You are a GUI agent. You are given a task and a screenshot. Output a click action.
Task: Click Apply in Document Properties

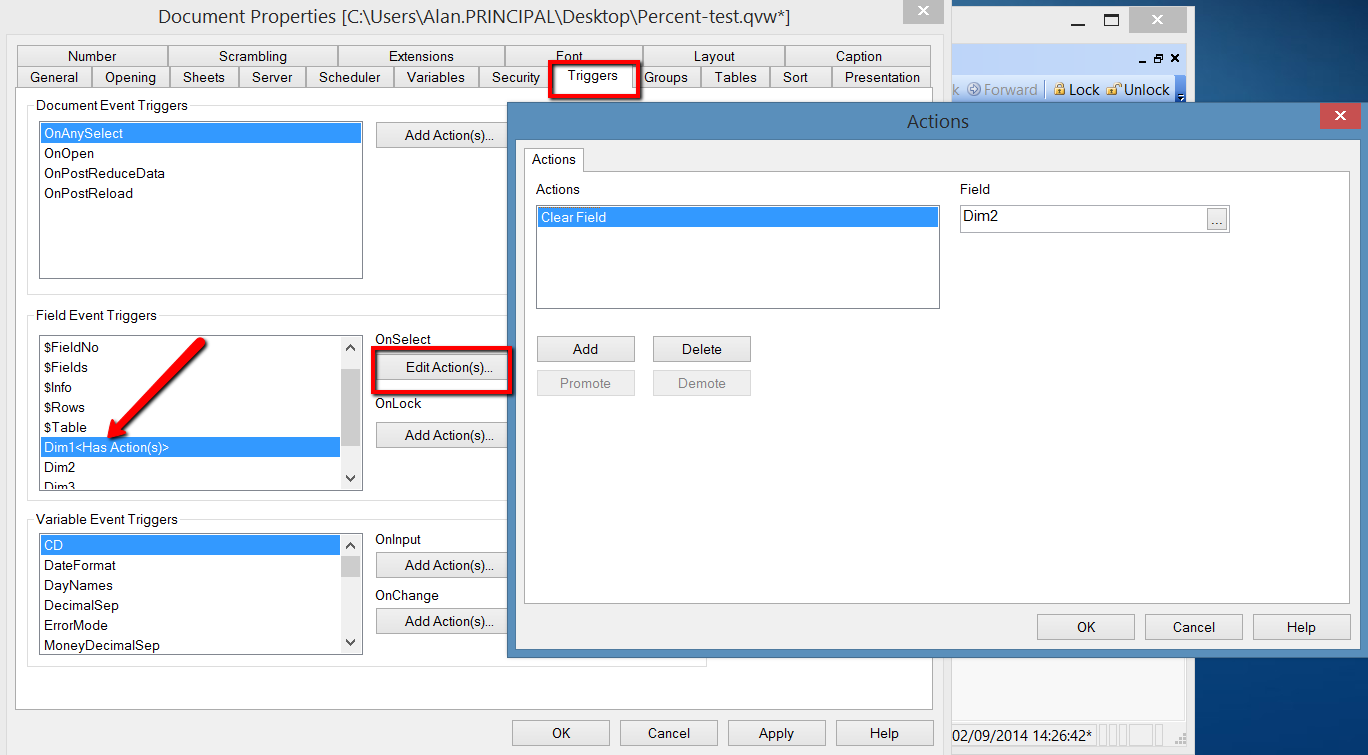[x=777, y=733]
